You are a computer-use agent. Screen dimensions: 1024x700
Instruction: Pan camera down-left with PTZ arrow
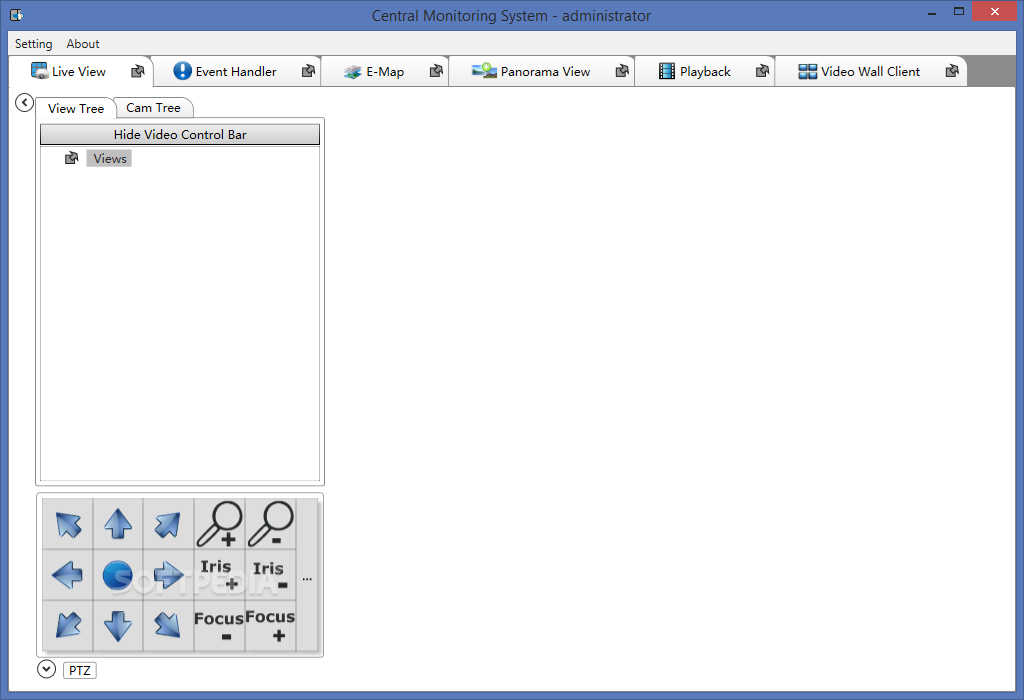68,625
